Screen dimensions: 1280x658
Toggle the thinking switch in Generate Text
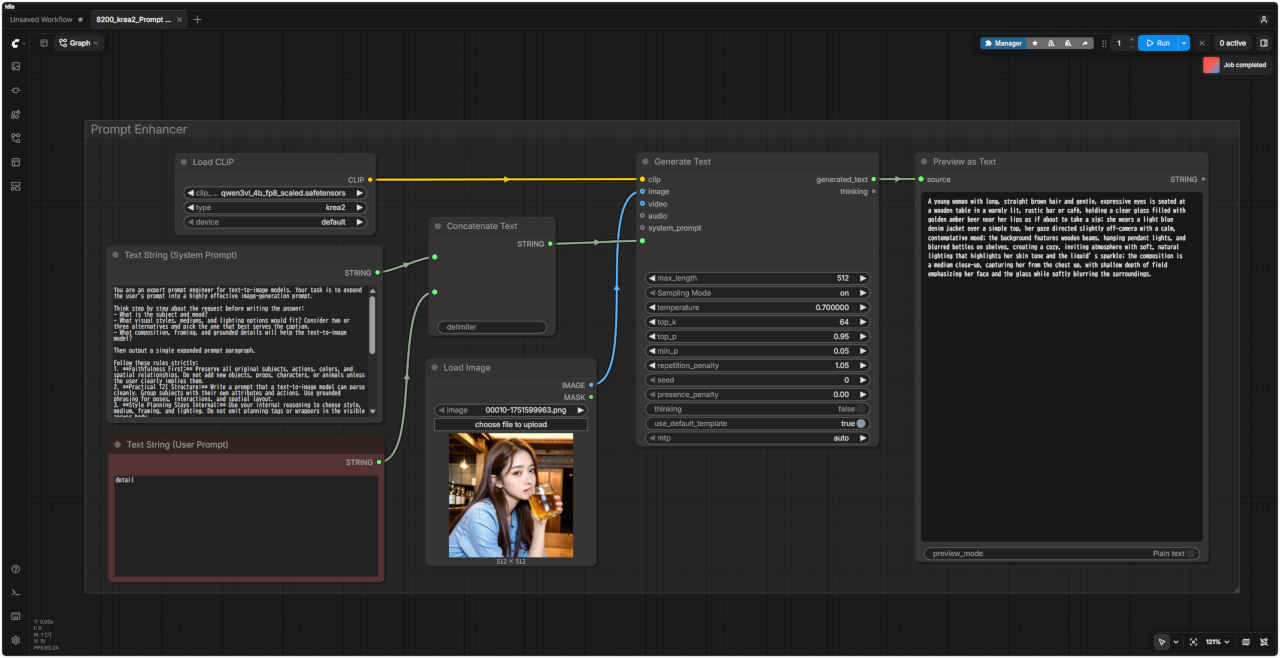(x=860, y=409)
